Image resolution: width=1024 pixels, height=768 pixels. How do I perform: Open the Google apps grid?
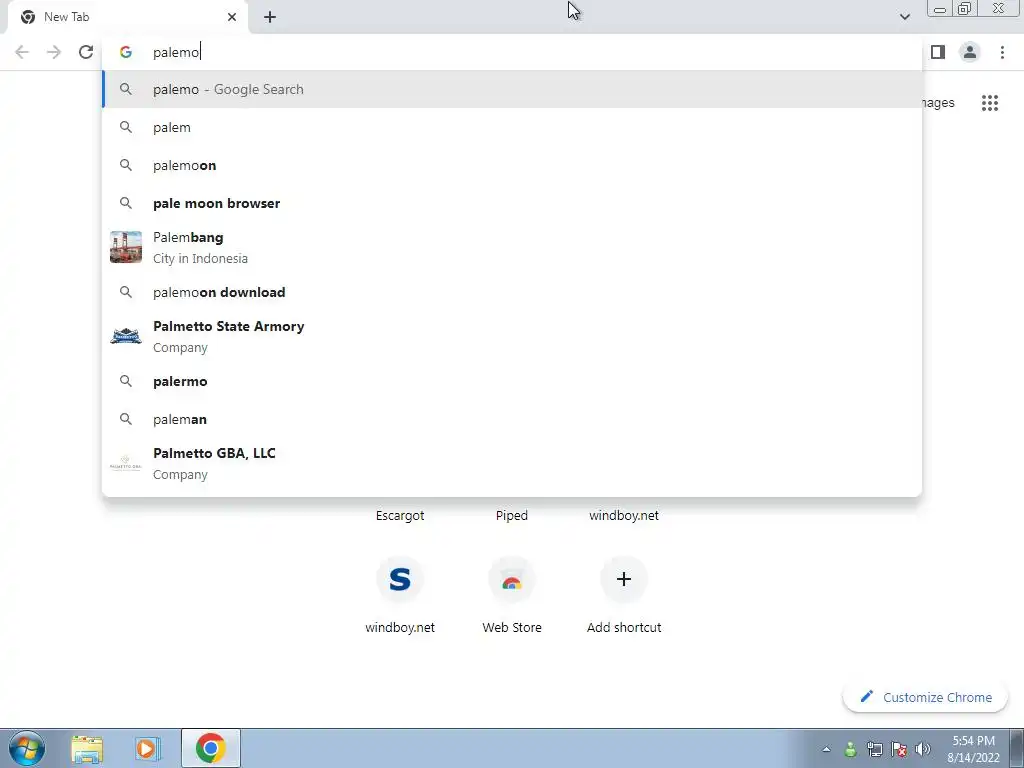coord(990,103)
